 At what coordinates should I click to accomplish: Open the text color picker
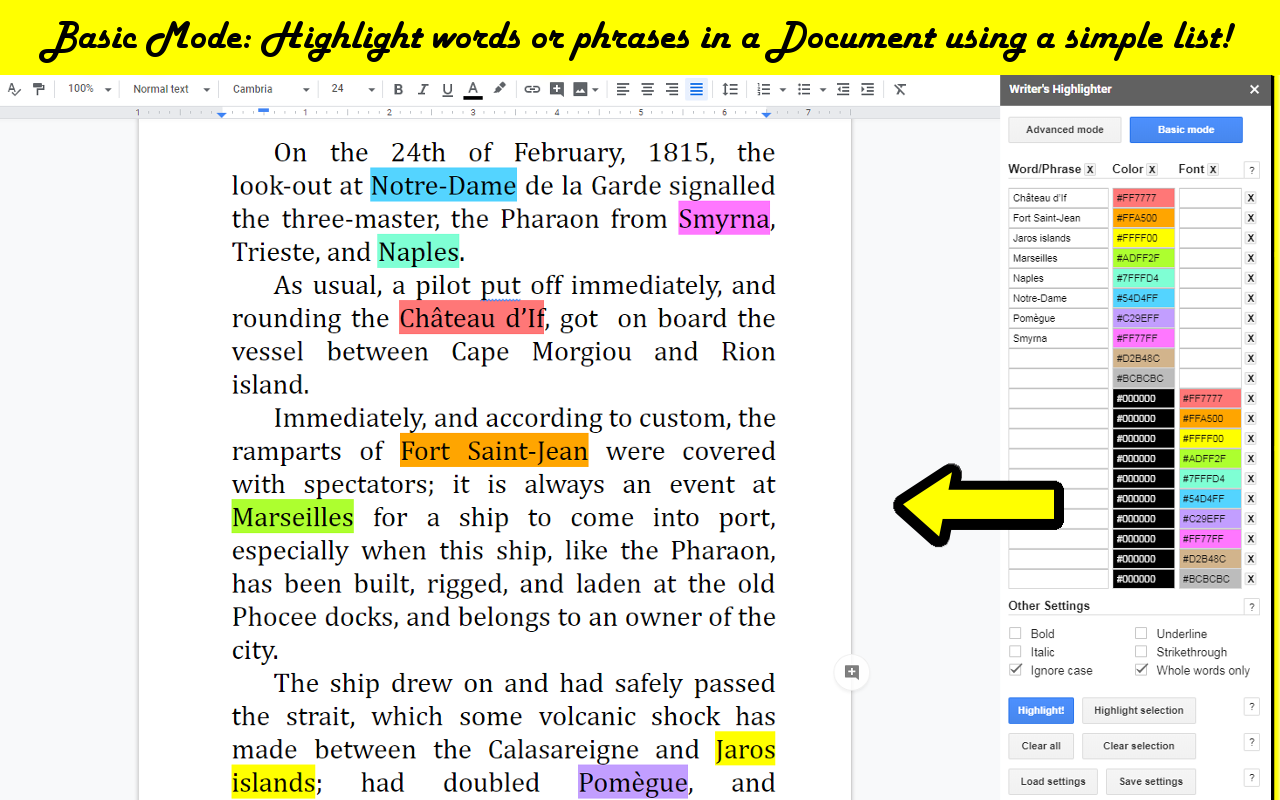pyautogui.click(x=473, y=89)
